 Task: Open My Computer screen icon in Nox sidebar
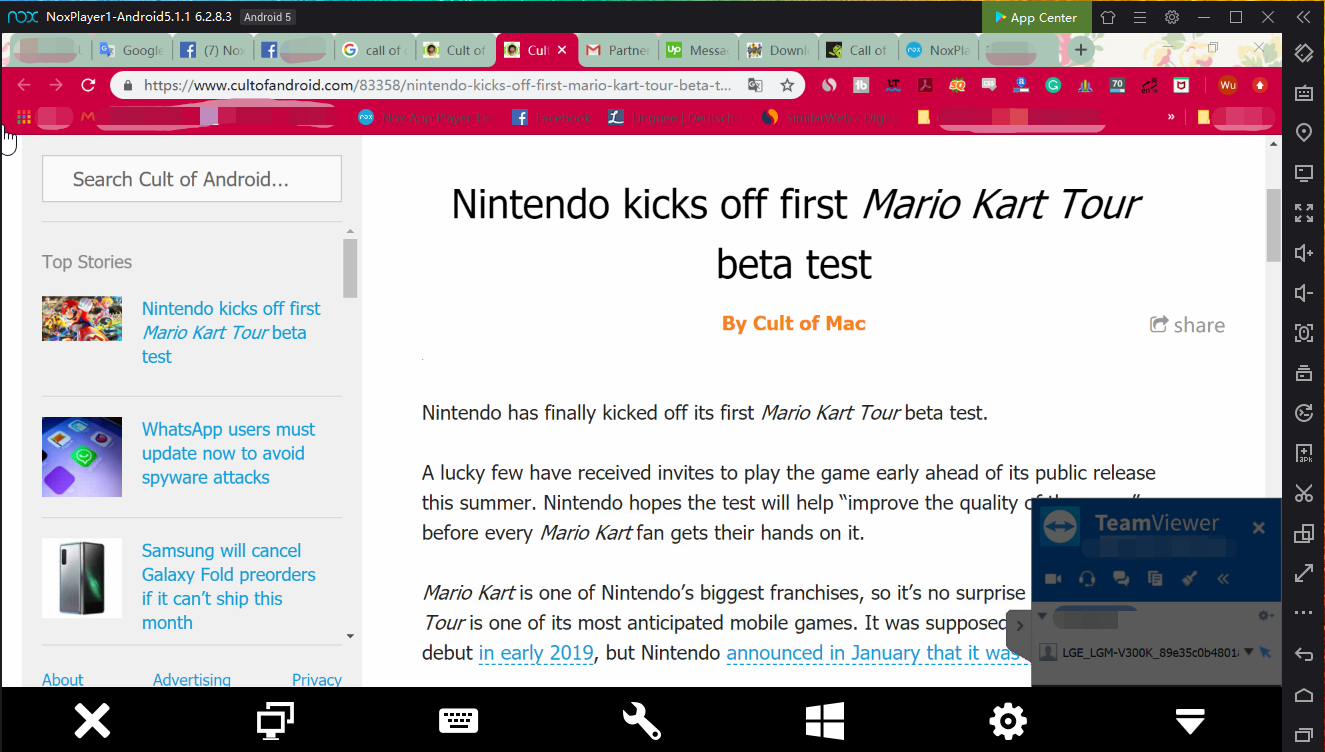pos(1304,173)
